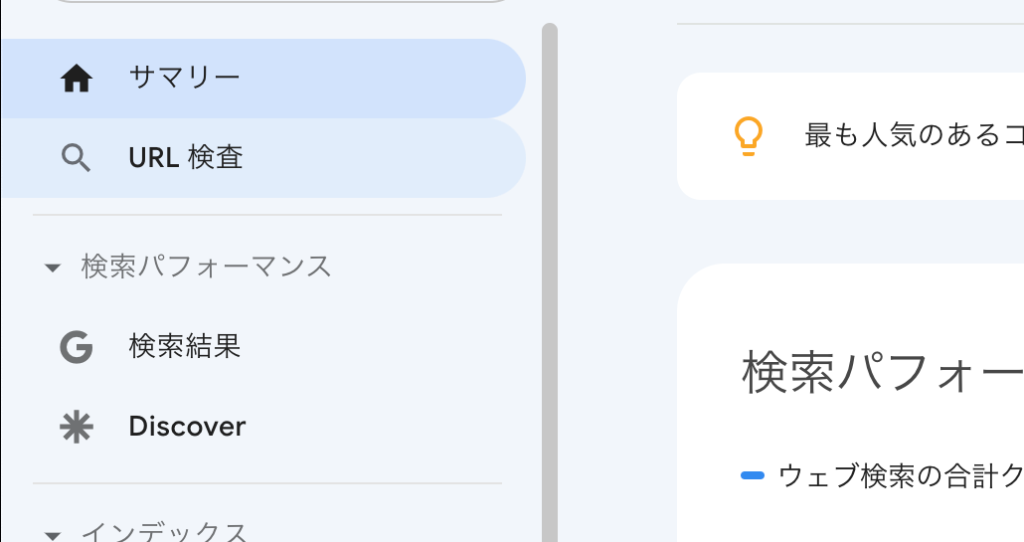The width and height of the screenshot is (1024, 542).
Task: Click the magnifier icon for URL 検査
Action: point(76,158)
